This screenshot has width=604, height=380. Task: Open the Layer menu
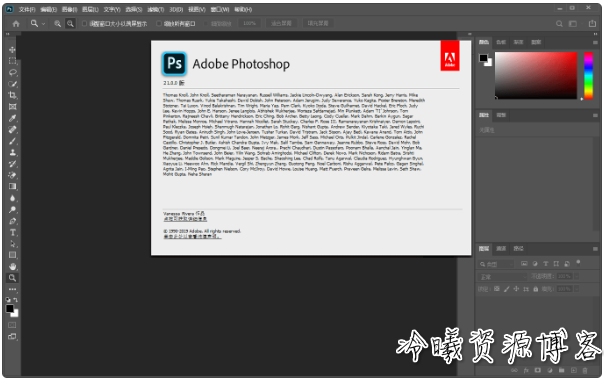click(x=91, y=9)
